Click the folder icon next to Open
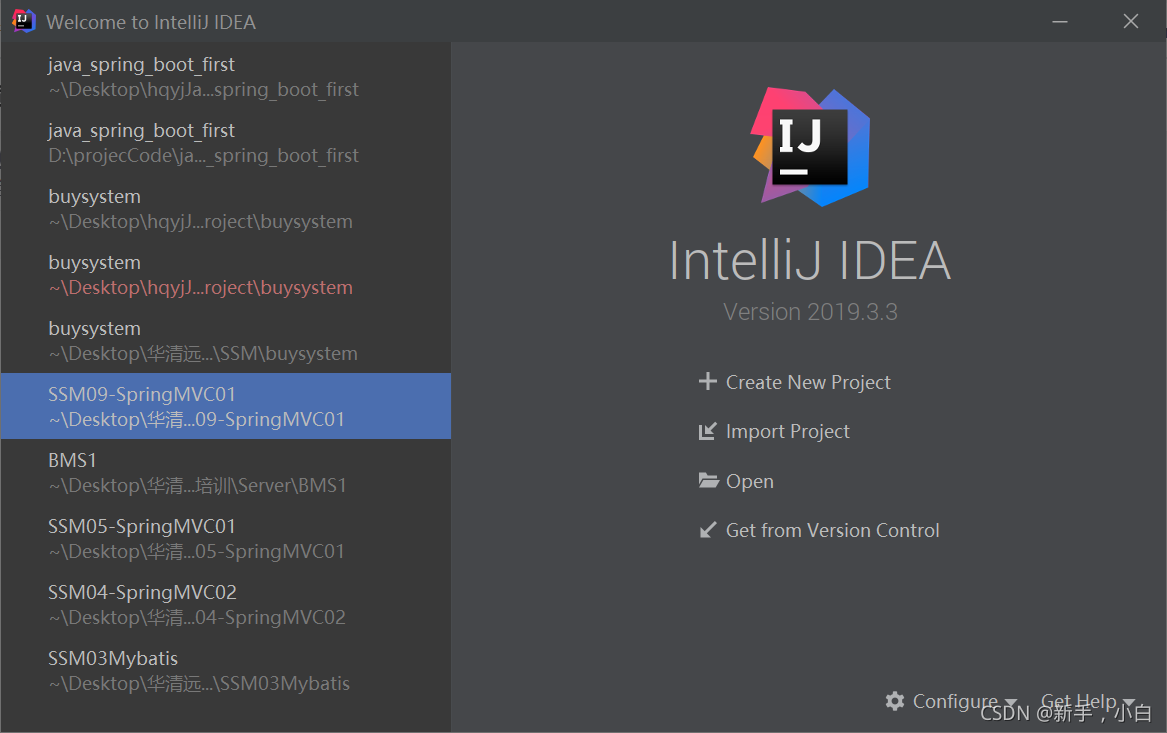The width and height of the screenshot is (1167, 733). pos(708,481)
